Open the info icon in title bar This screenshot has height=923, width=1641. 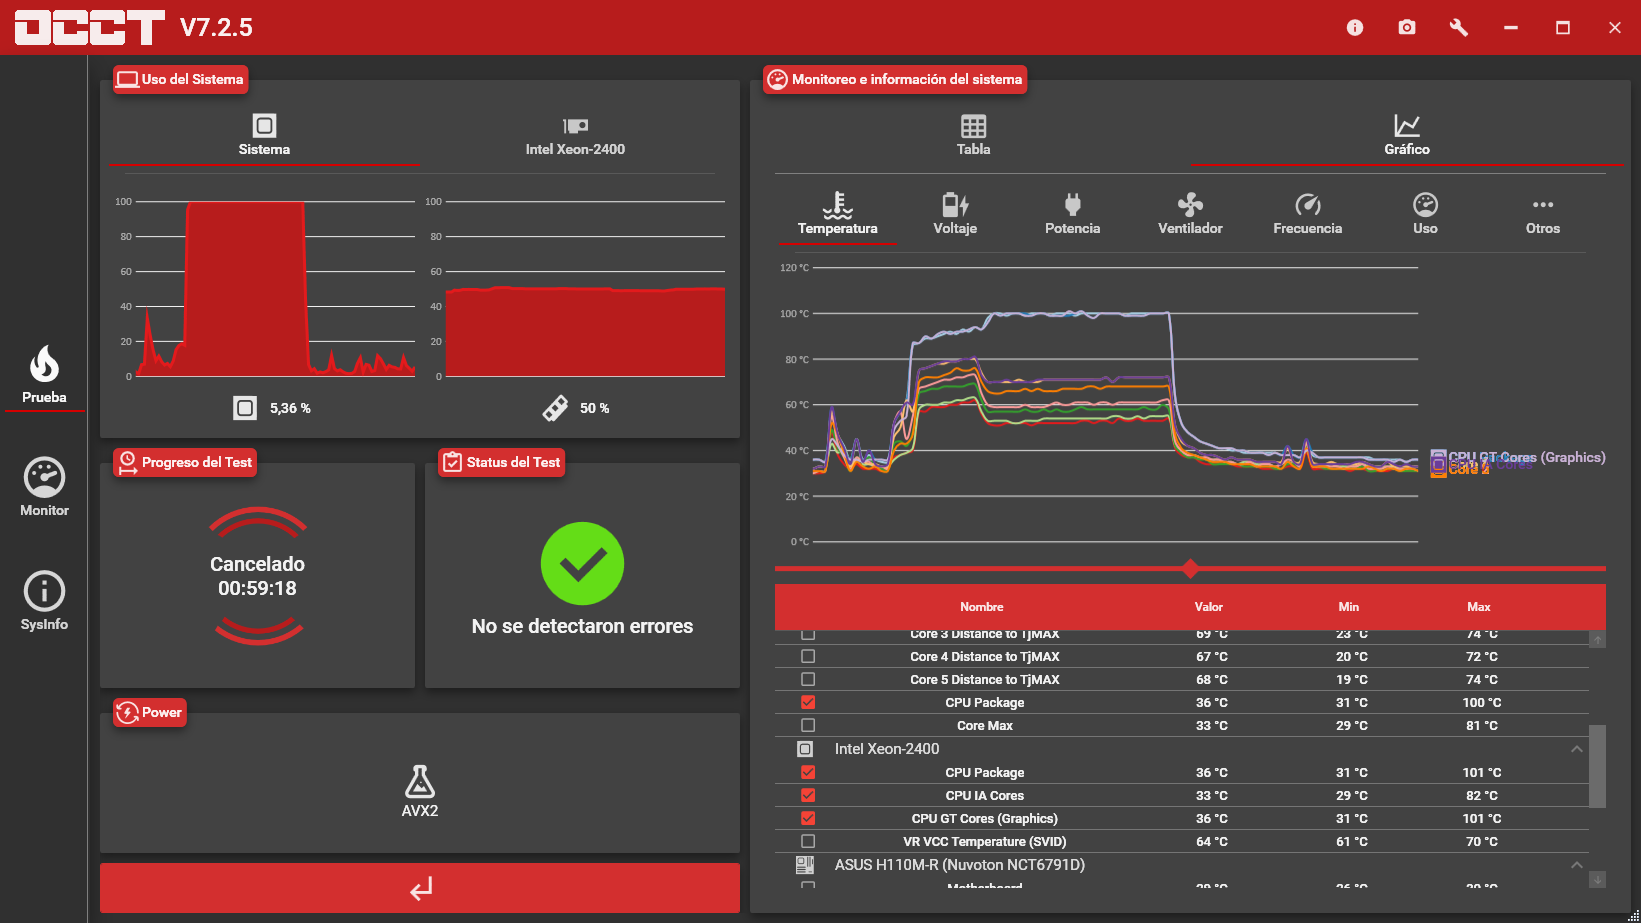1355,28
